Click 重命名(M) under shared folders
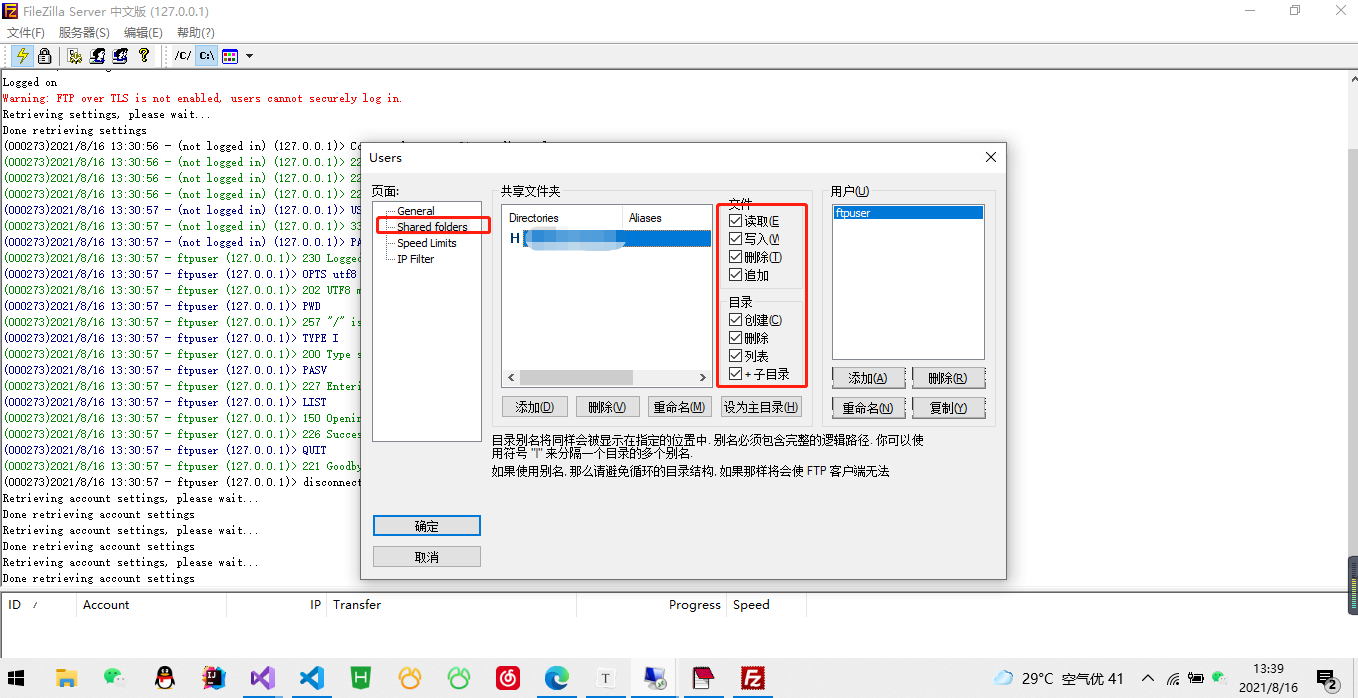The height and width of the screenshot is (698, 1358). pos(680,407)
